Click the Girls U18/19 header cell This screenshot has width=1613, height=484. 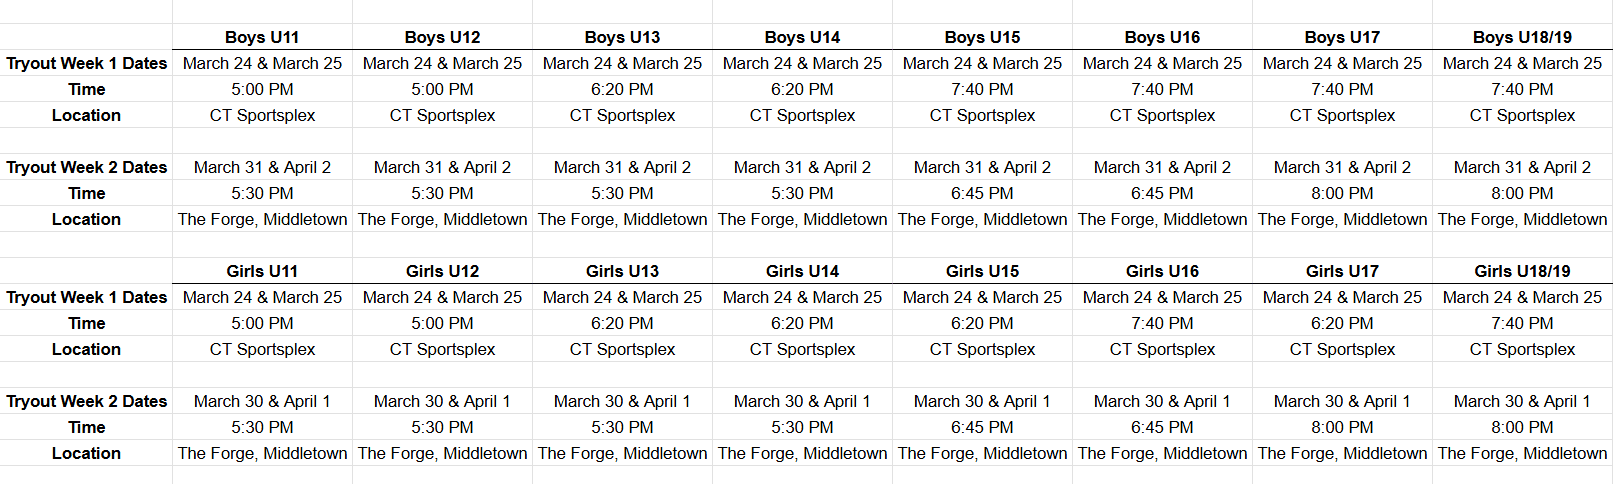(x=1522, y=271)
